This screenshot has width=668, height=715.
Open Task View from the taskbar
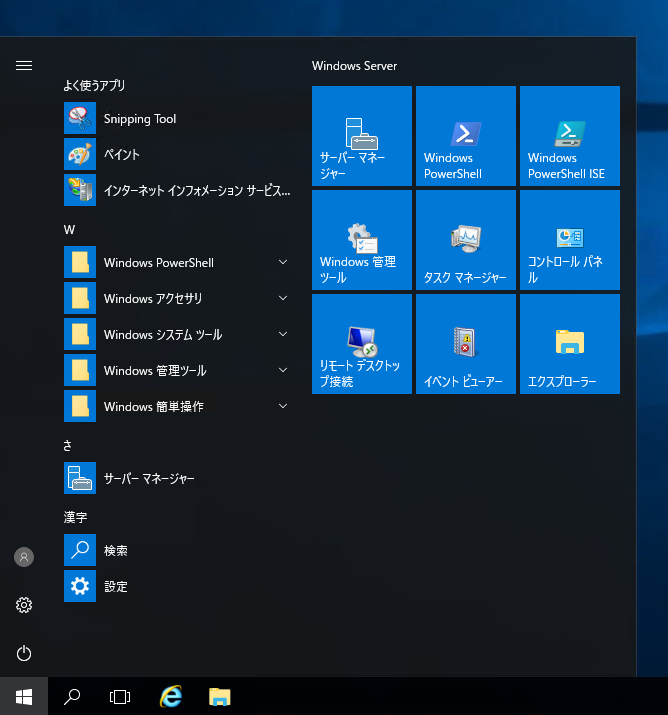120,697
